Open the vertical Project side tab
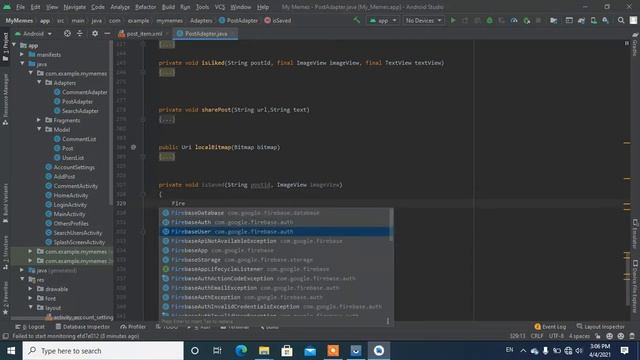Screen dimensions: 640x360 [x=5, y=47]
